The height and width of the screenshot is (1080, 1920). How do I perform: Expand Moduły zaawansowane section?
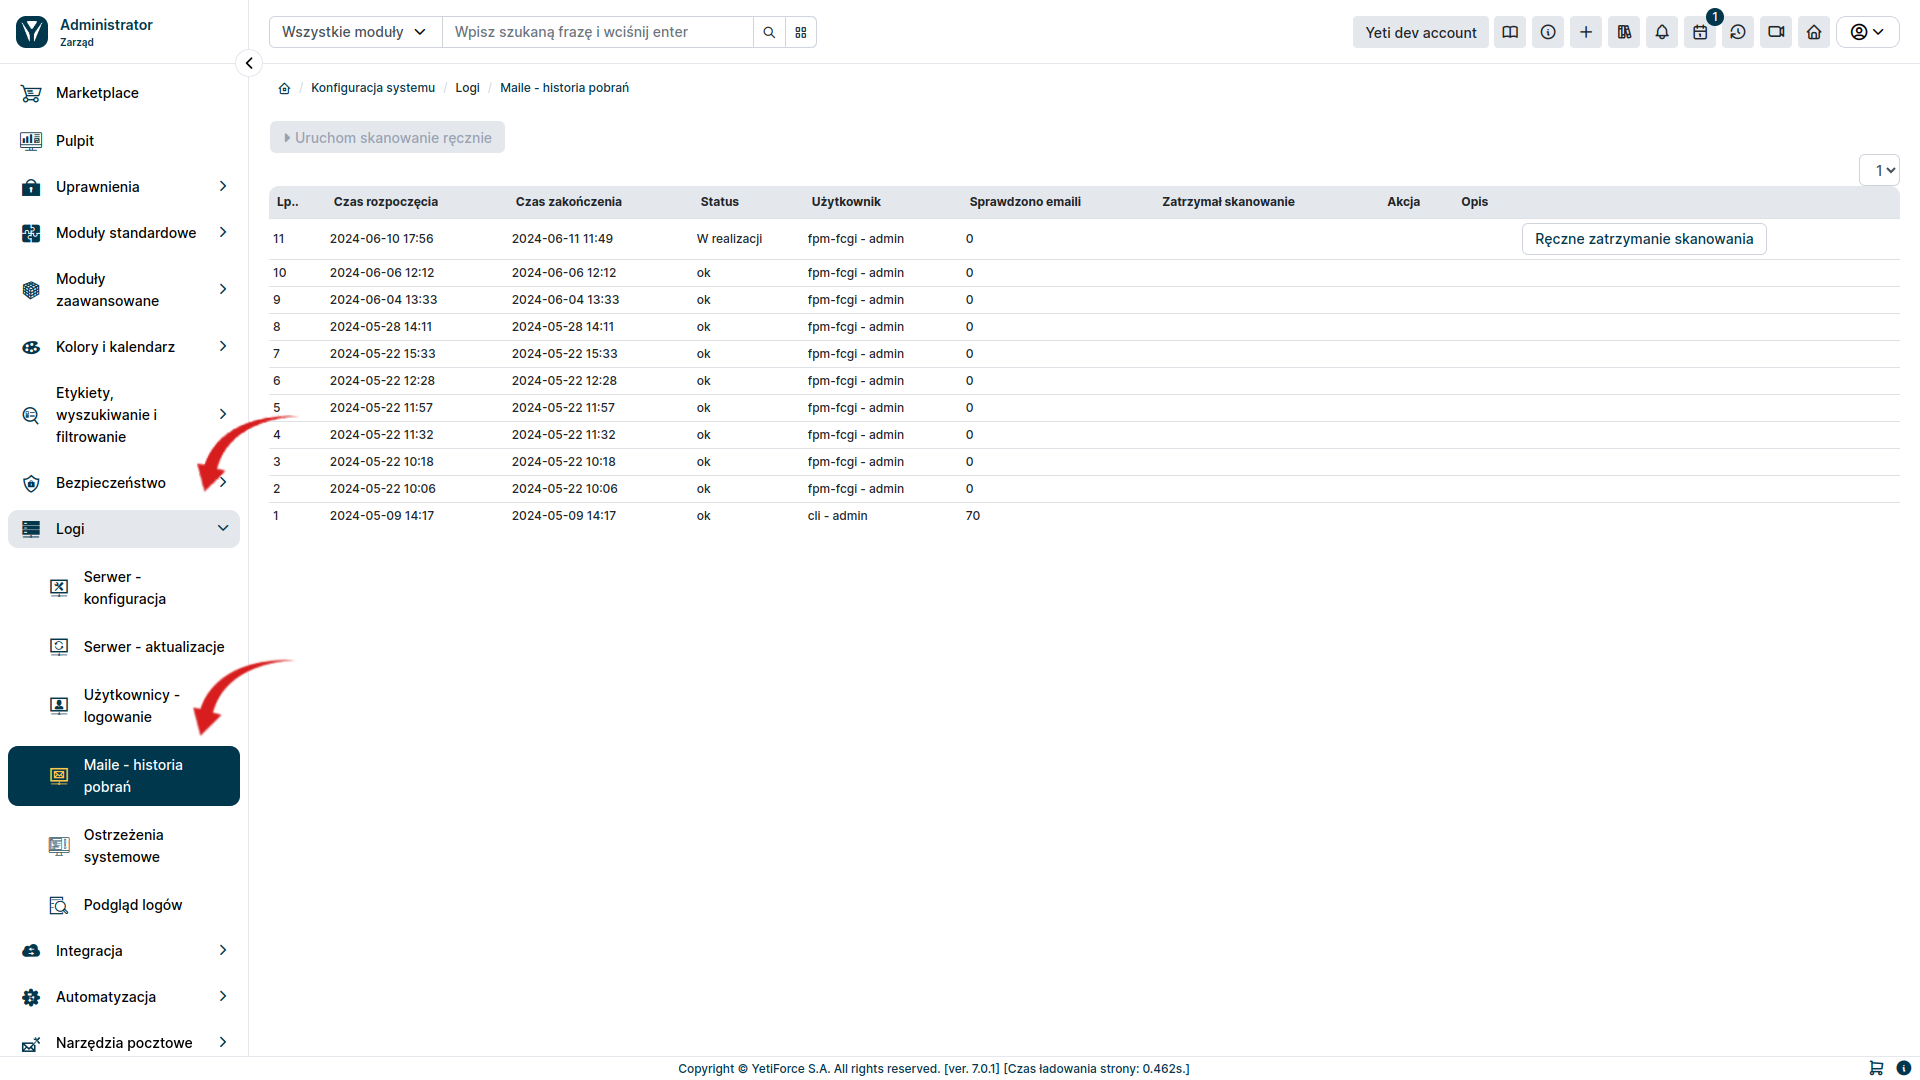click(x=124, y=290)
